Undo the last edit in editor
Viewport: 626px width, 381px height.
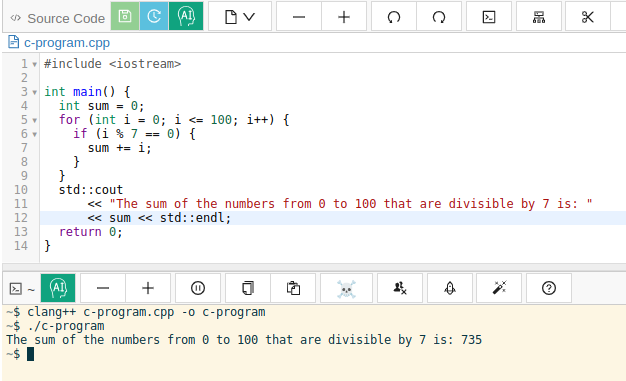(394, 16)
